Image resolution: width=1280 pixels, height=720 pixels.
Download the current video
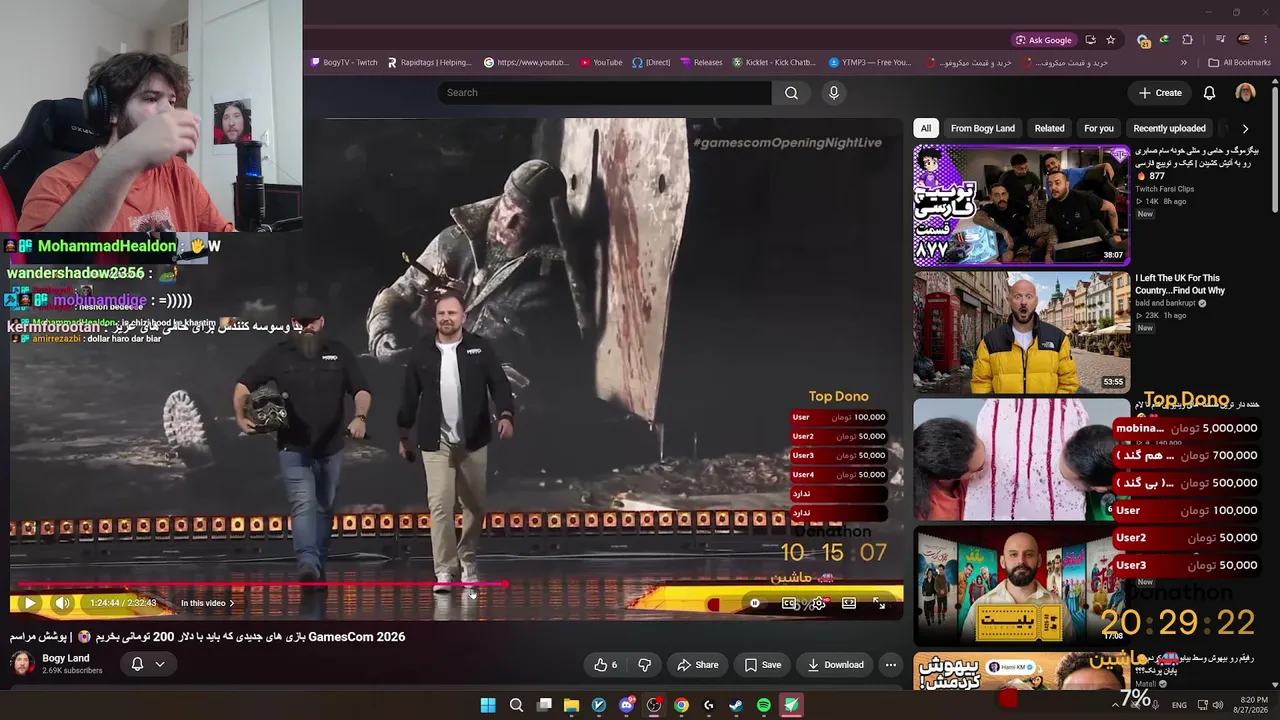click(835, 665)
